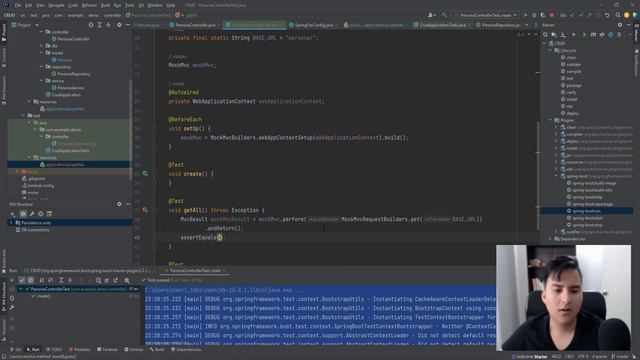The height and width of the screenshot is (360, 640).
Task: Select PersonaControllerTest.create run tab
Action: click(195, 271)
